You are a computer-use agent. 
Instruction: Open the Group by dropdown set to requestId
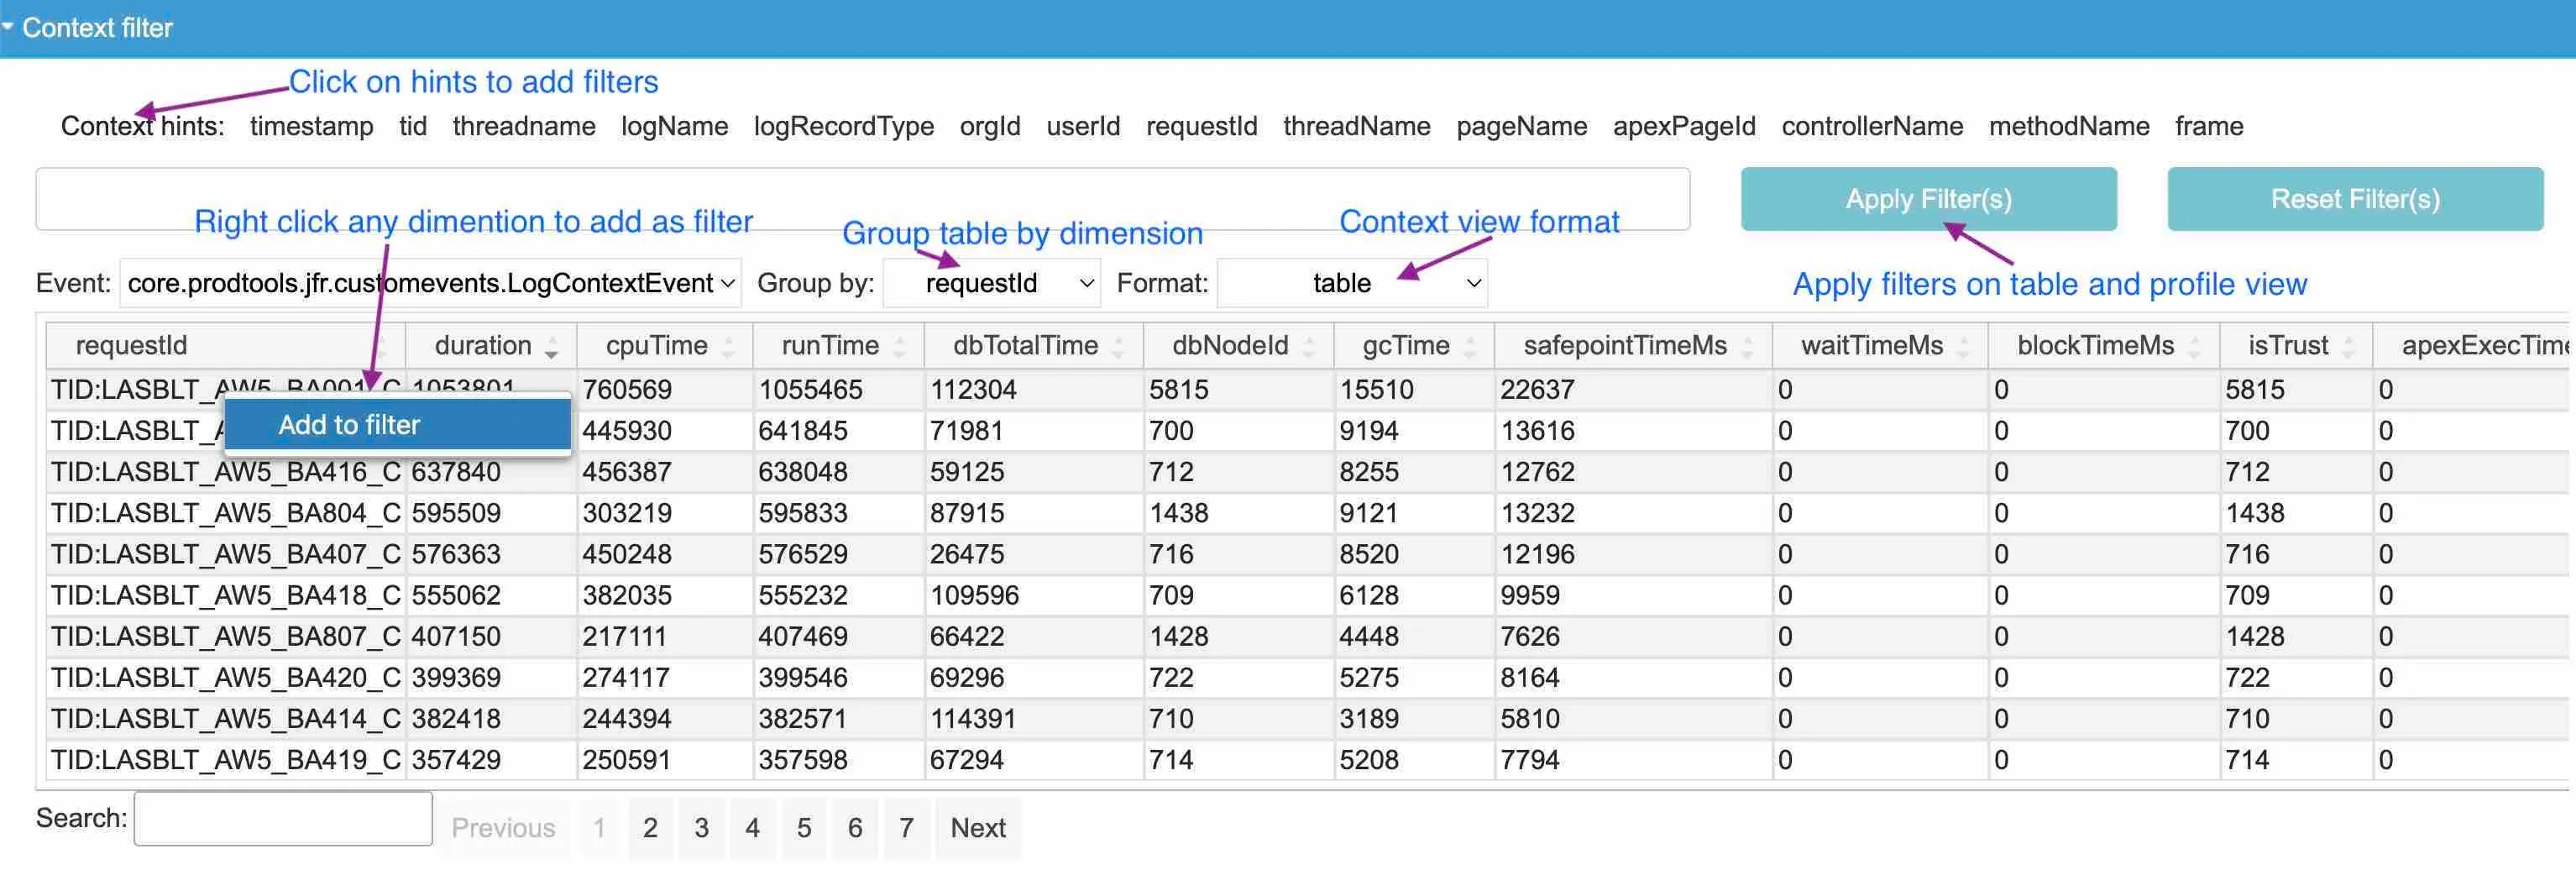pyautogui.click(x=992, y=283)
